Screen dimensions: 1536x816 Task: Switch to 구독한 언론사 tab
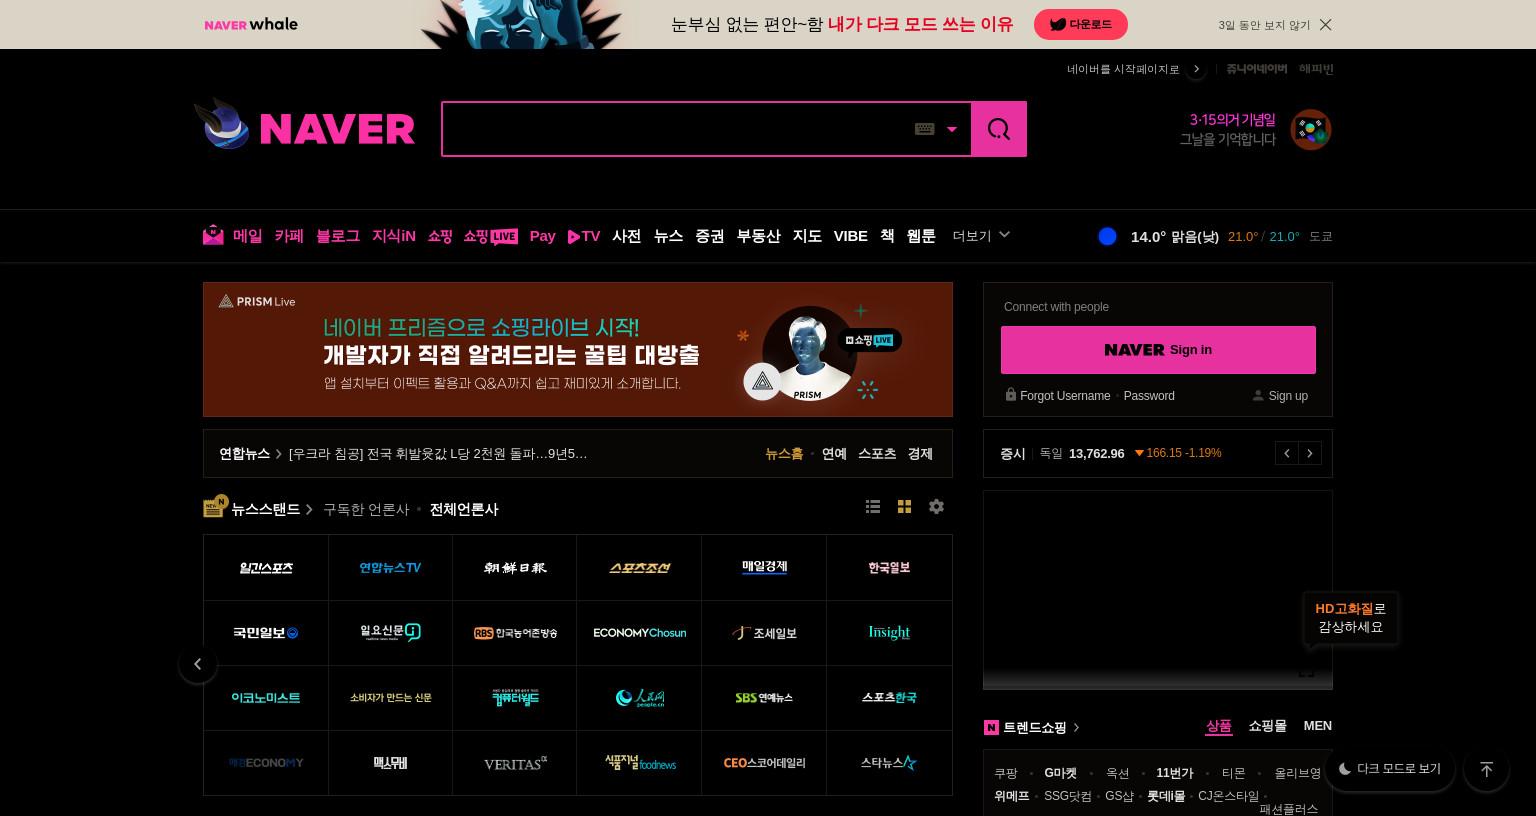pos(366,509)
